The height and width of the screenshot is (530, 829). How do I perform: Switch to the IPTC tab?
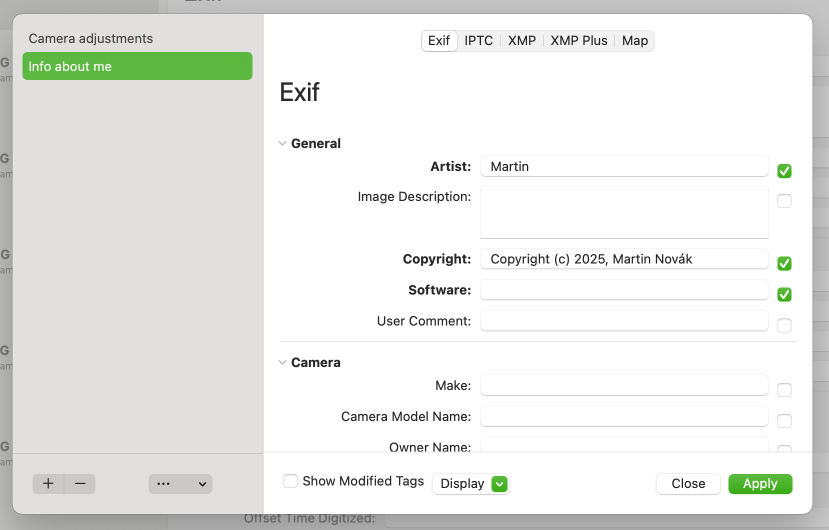click(x=478, y=41)
